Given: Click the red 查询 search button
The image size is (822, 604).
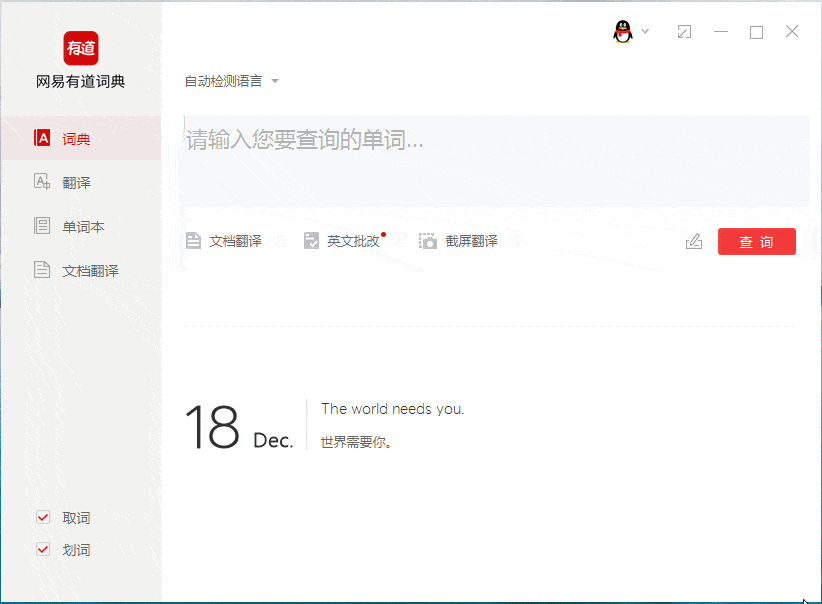Looking at the screenshot, I should [756, 242].
